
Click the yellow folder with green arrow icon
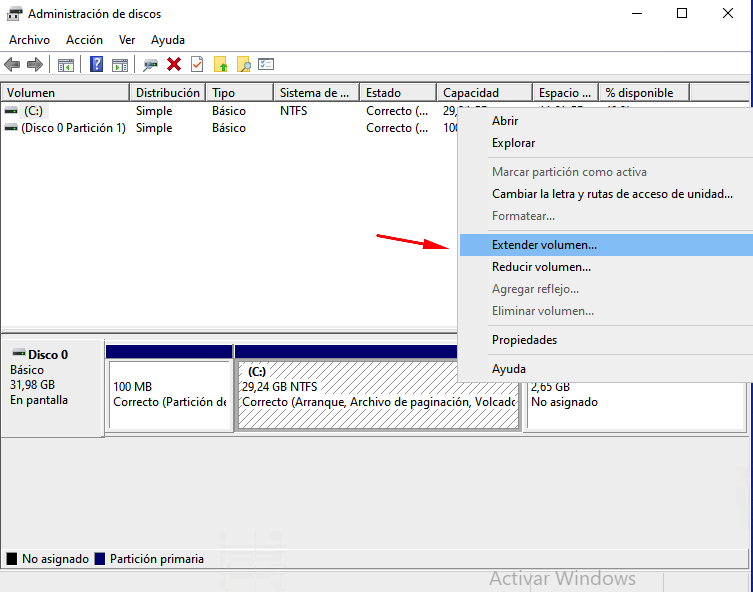[220, 64]
